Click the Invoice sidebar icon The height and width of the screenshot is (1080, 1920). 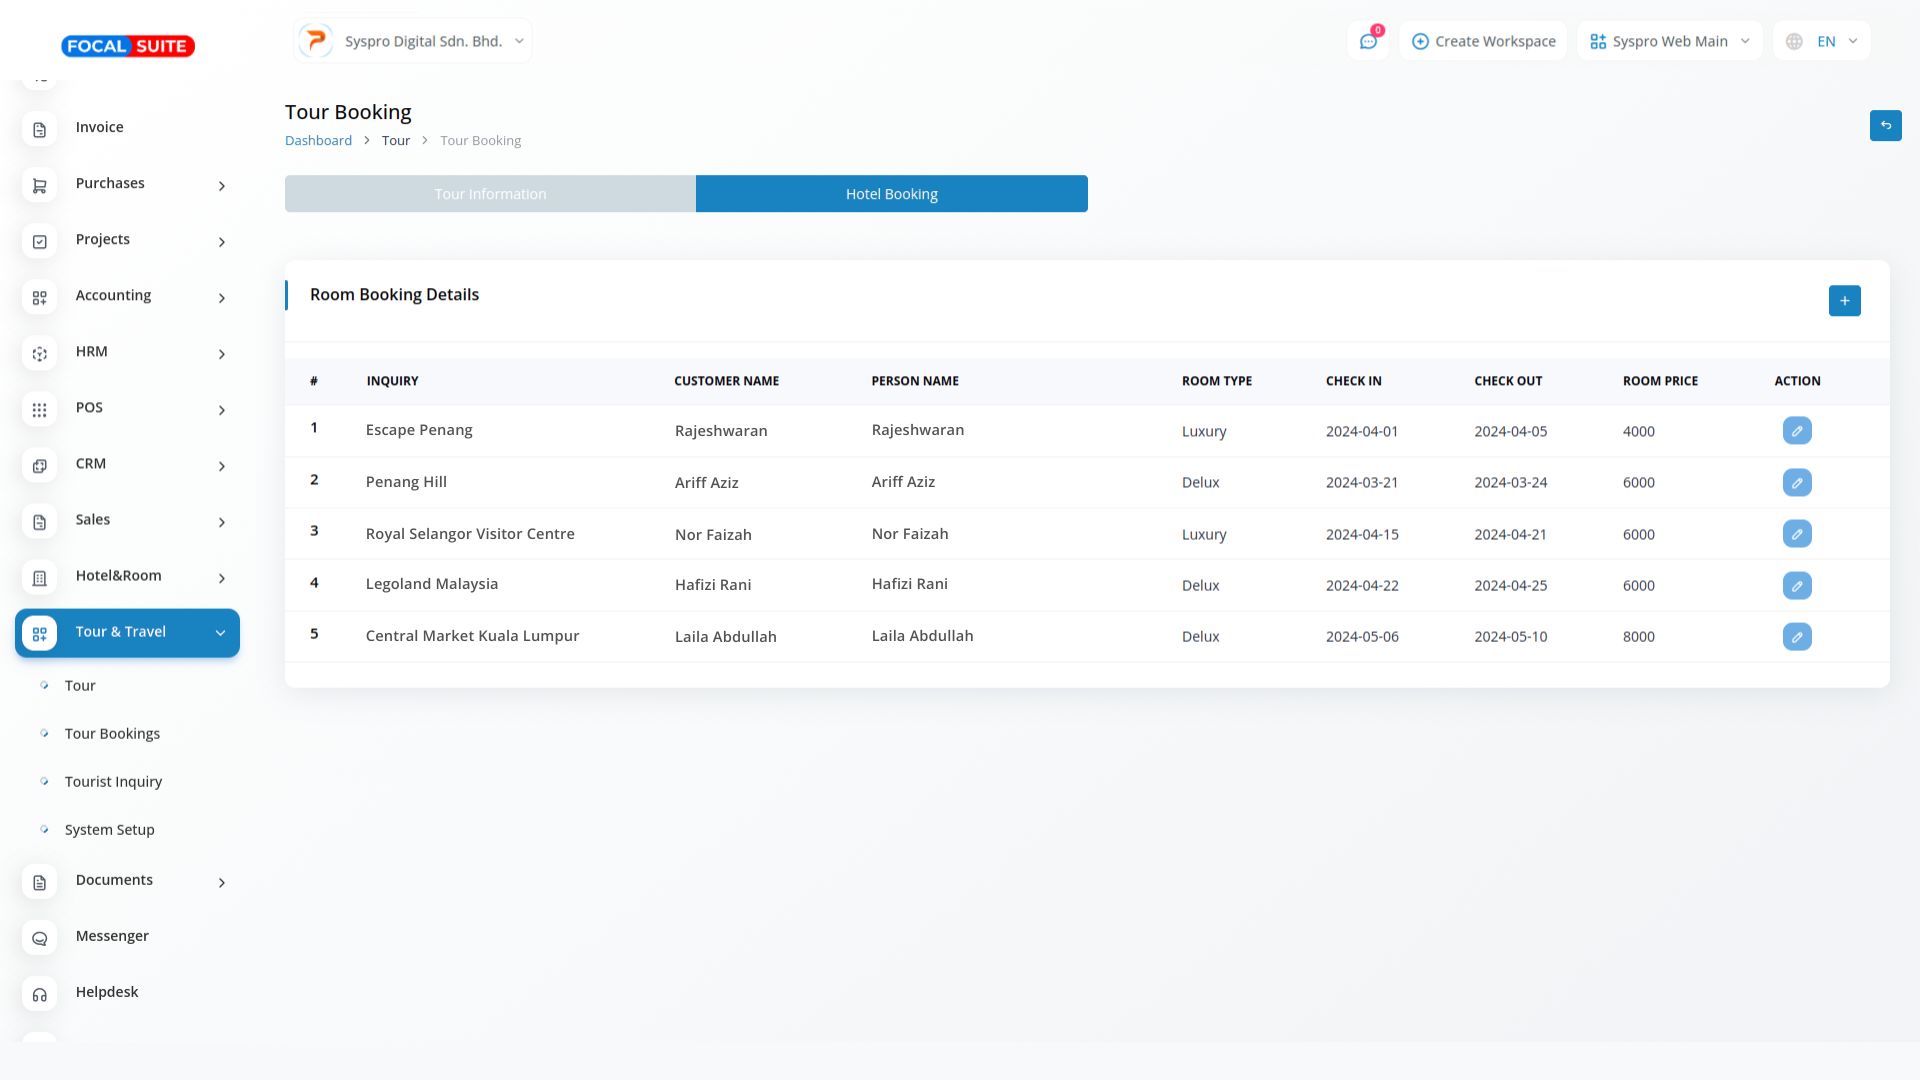40,129
